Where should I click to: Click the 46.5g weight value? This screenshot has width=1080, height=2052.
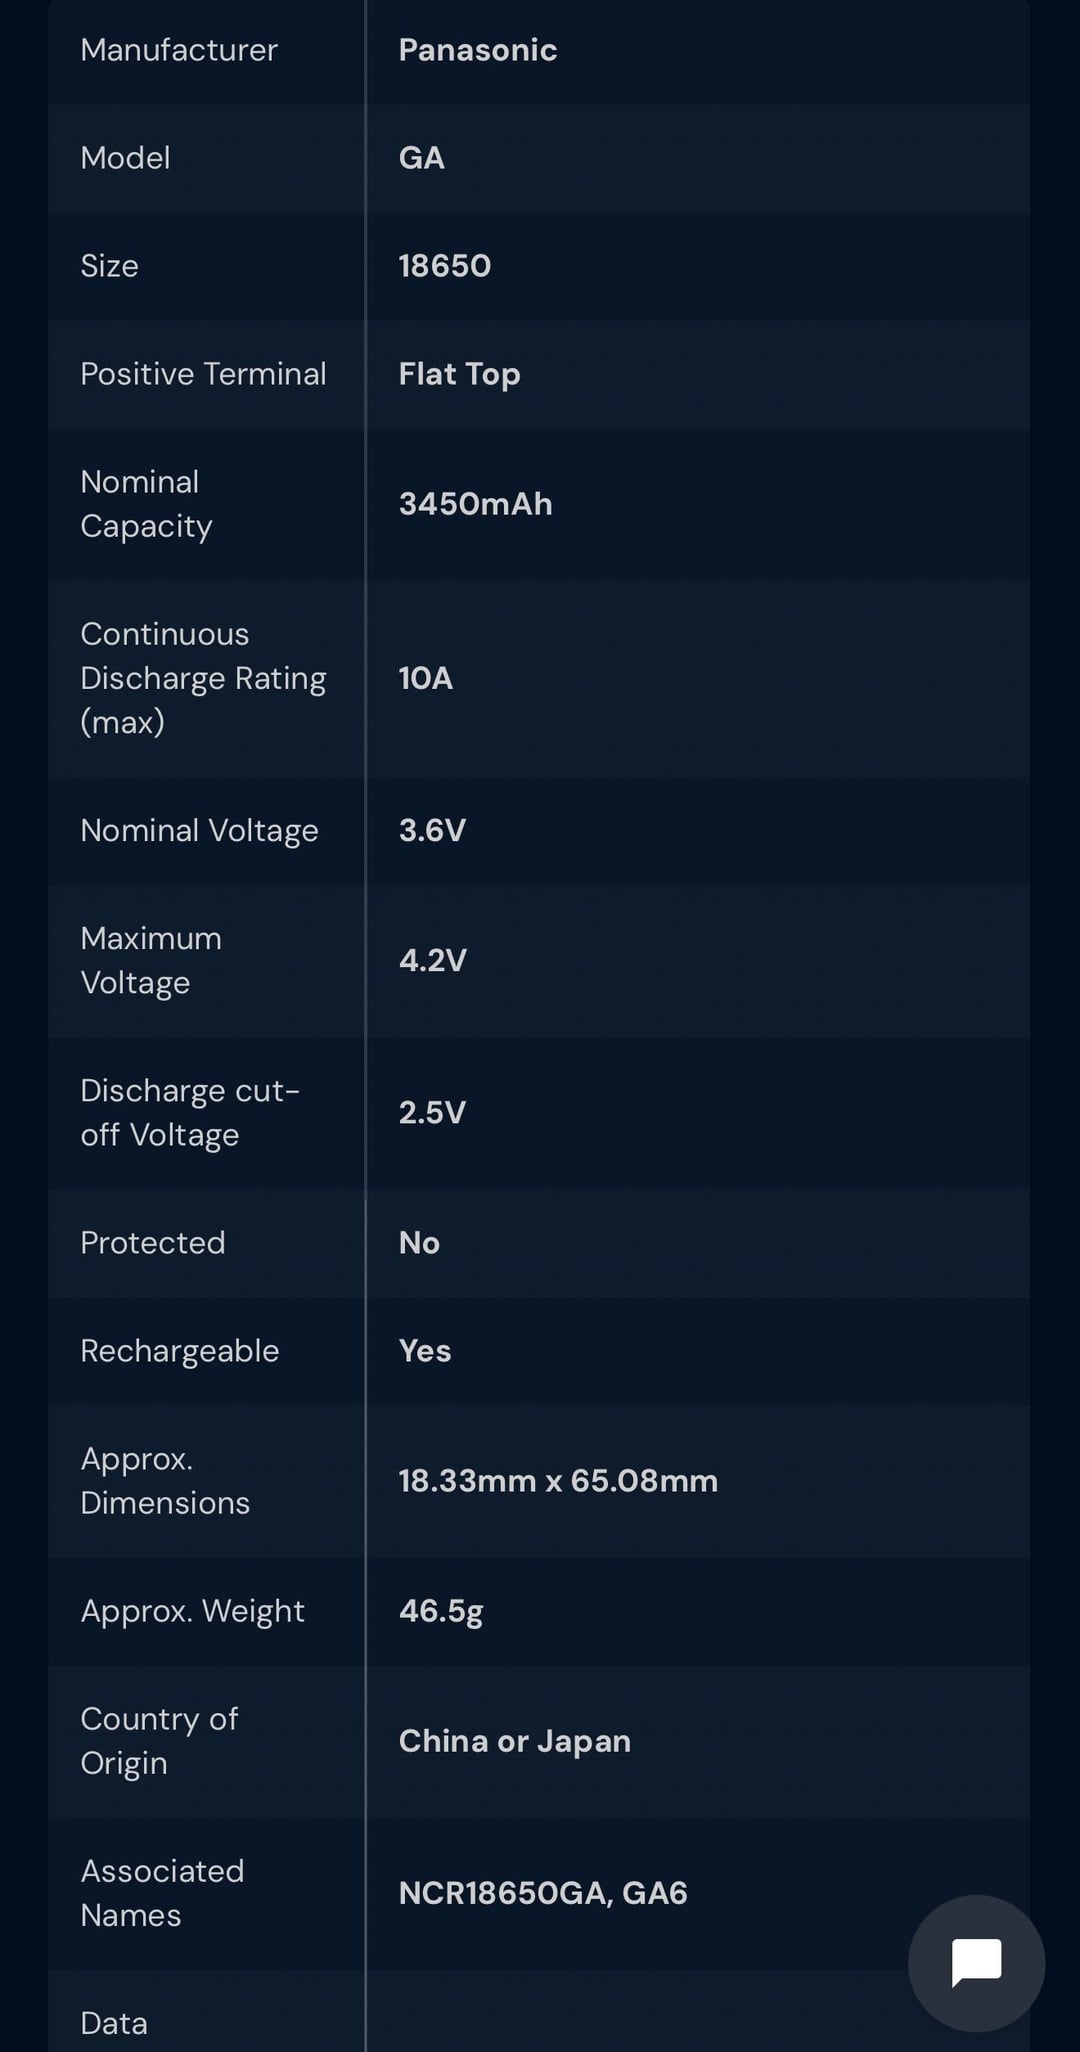click(x=441, y=1611)
